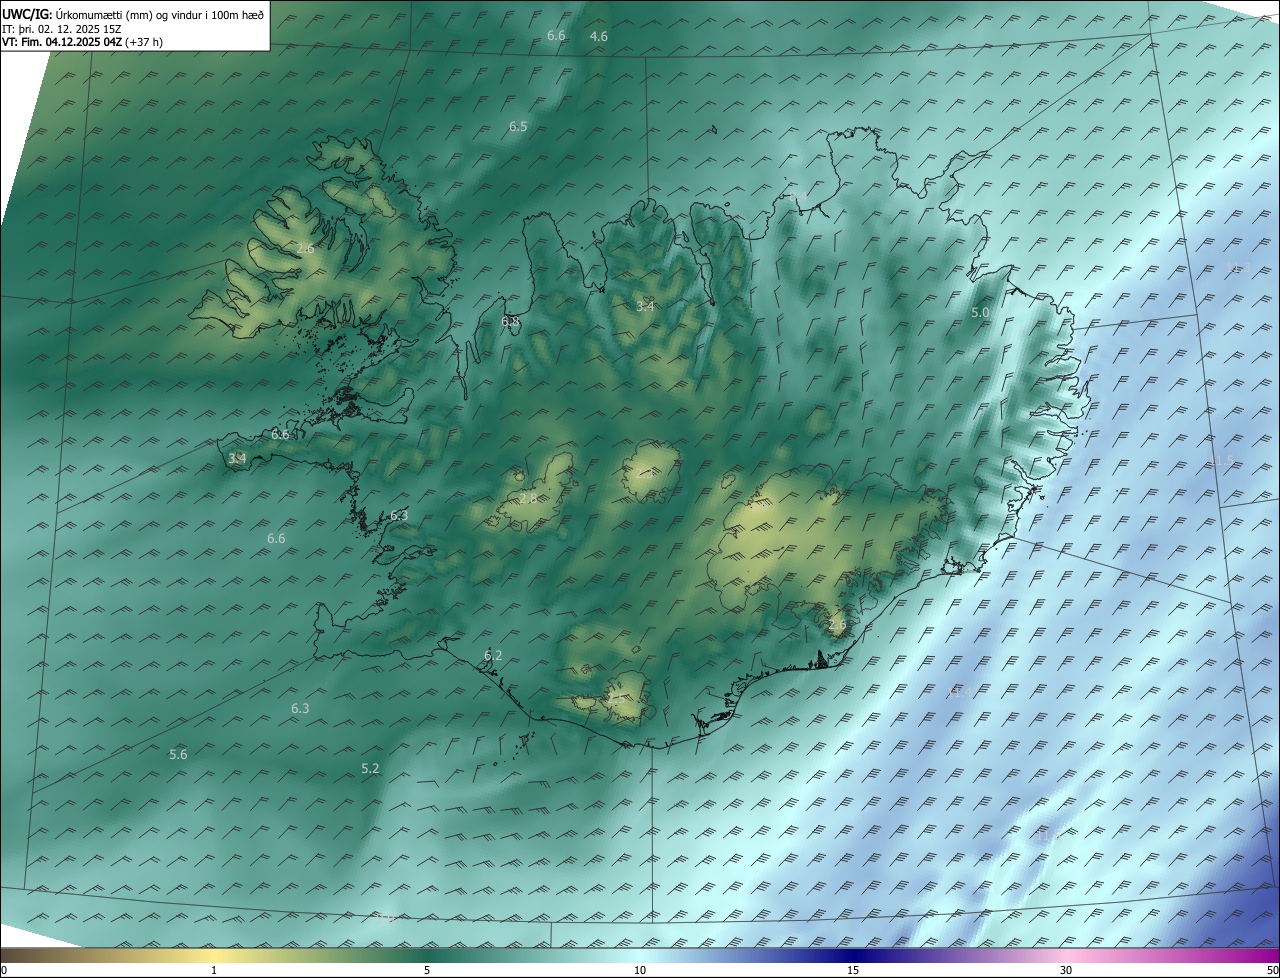Click the 2.8 value on the western glacier
Screen dimensions: 1280x978
pos(528,498)
